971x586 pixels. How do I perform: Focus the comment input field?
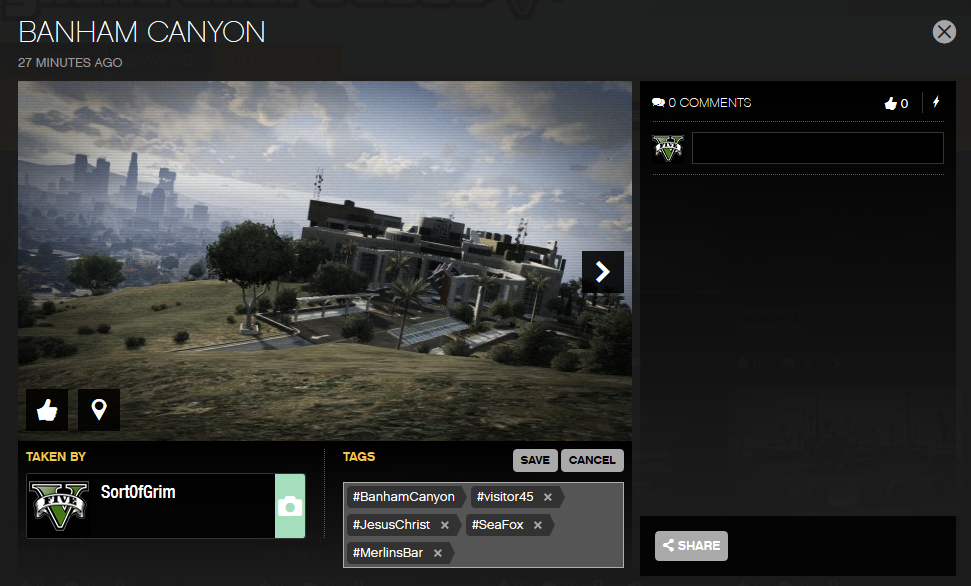click(817, 148)
